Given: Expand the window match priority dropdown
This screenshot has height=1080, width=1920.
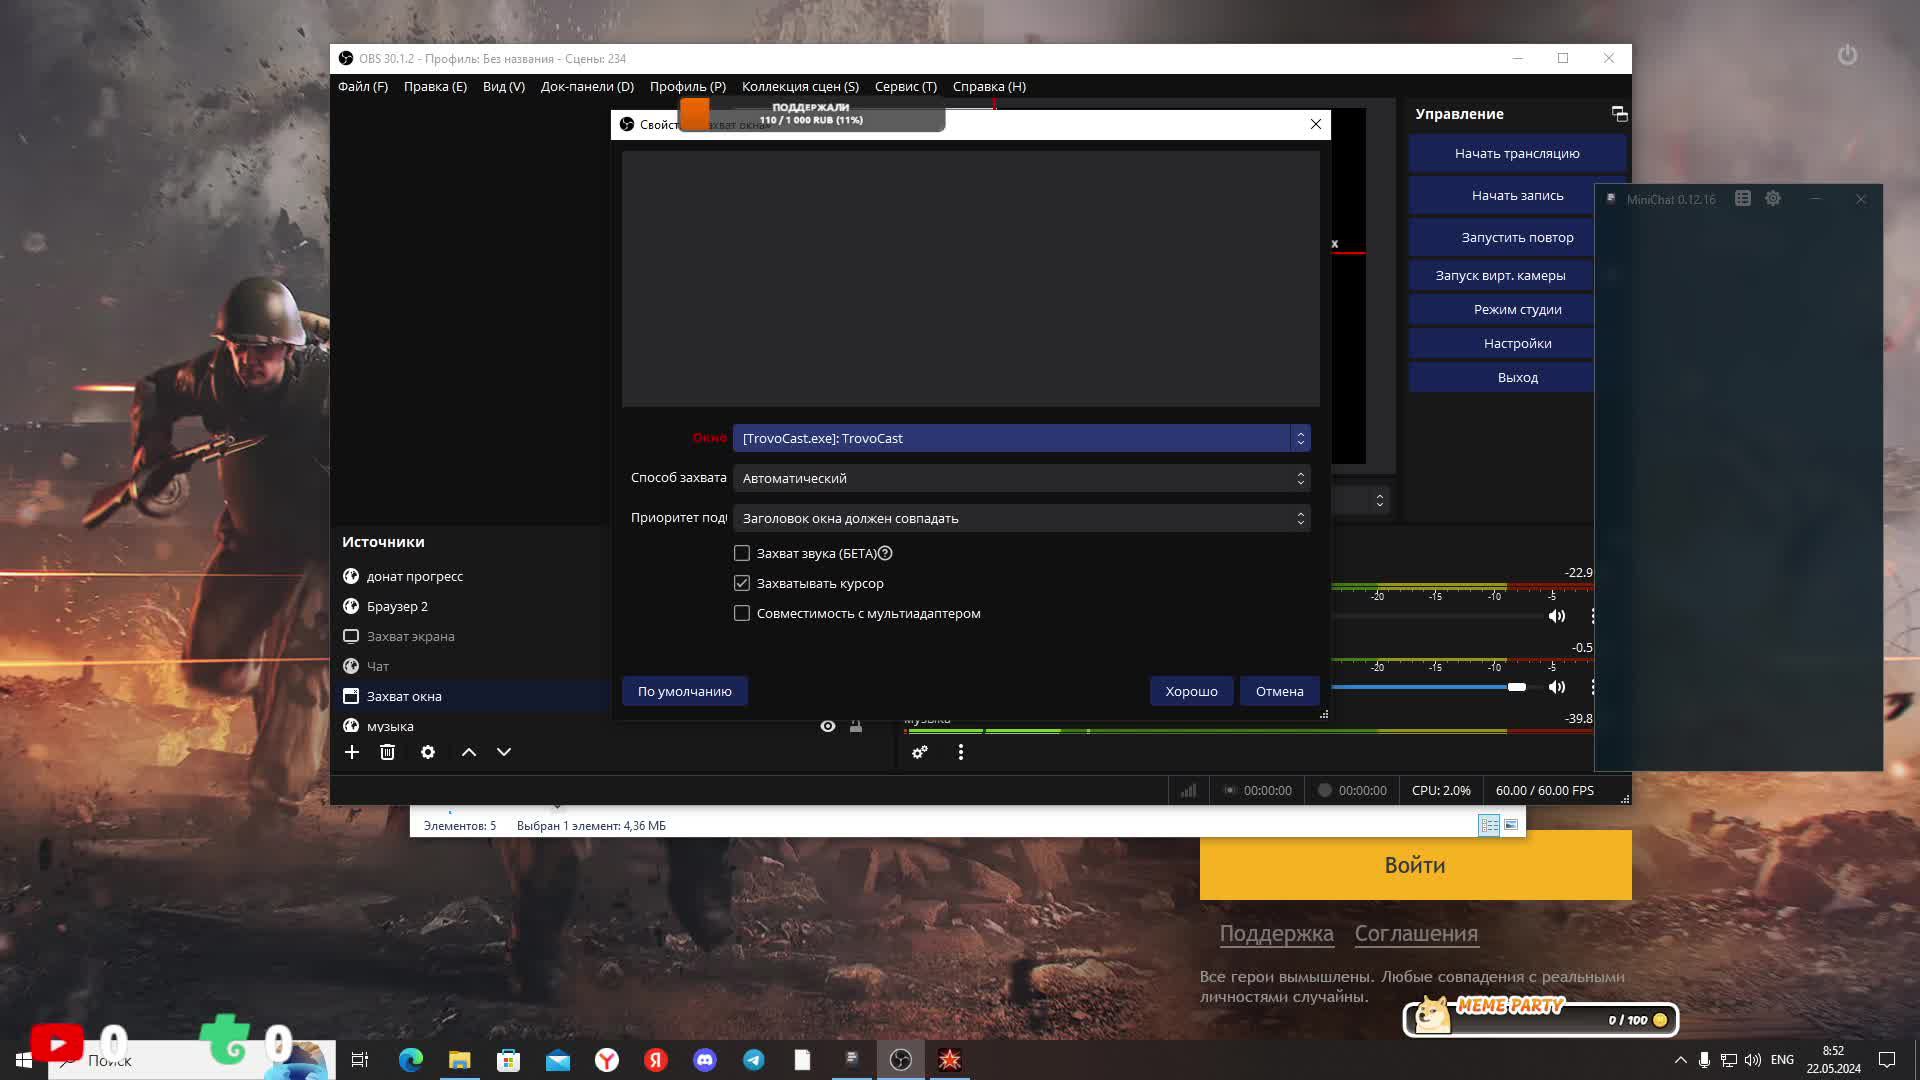Looking at the screenshot, I should click(1021, 518).
